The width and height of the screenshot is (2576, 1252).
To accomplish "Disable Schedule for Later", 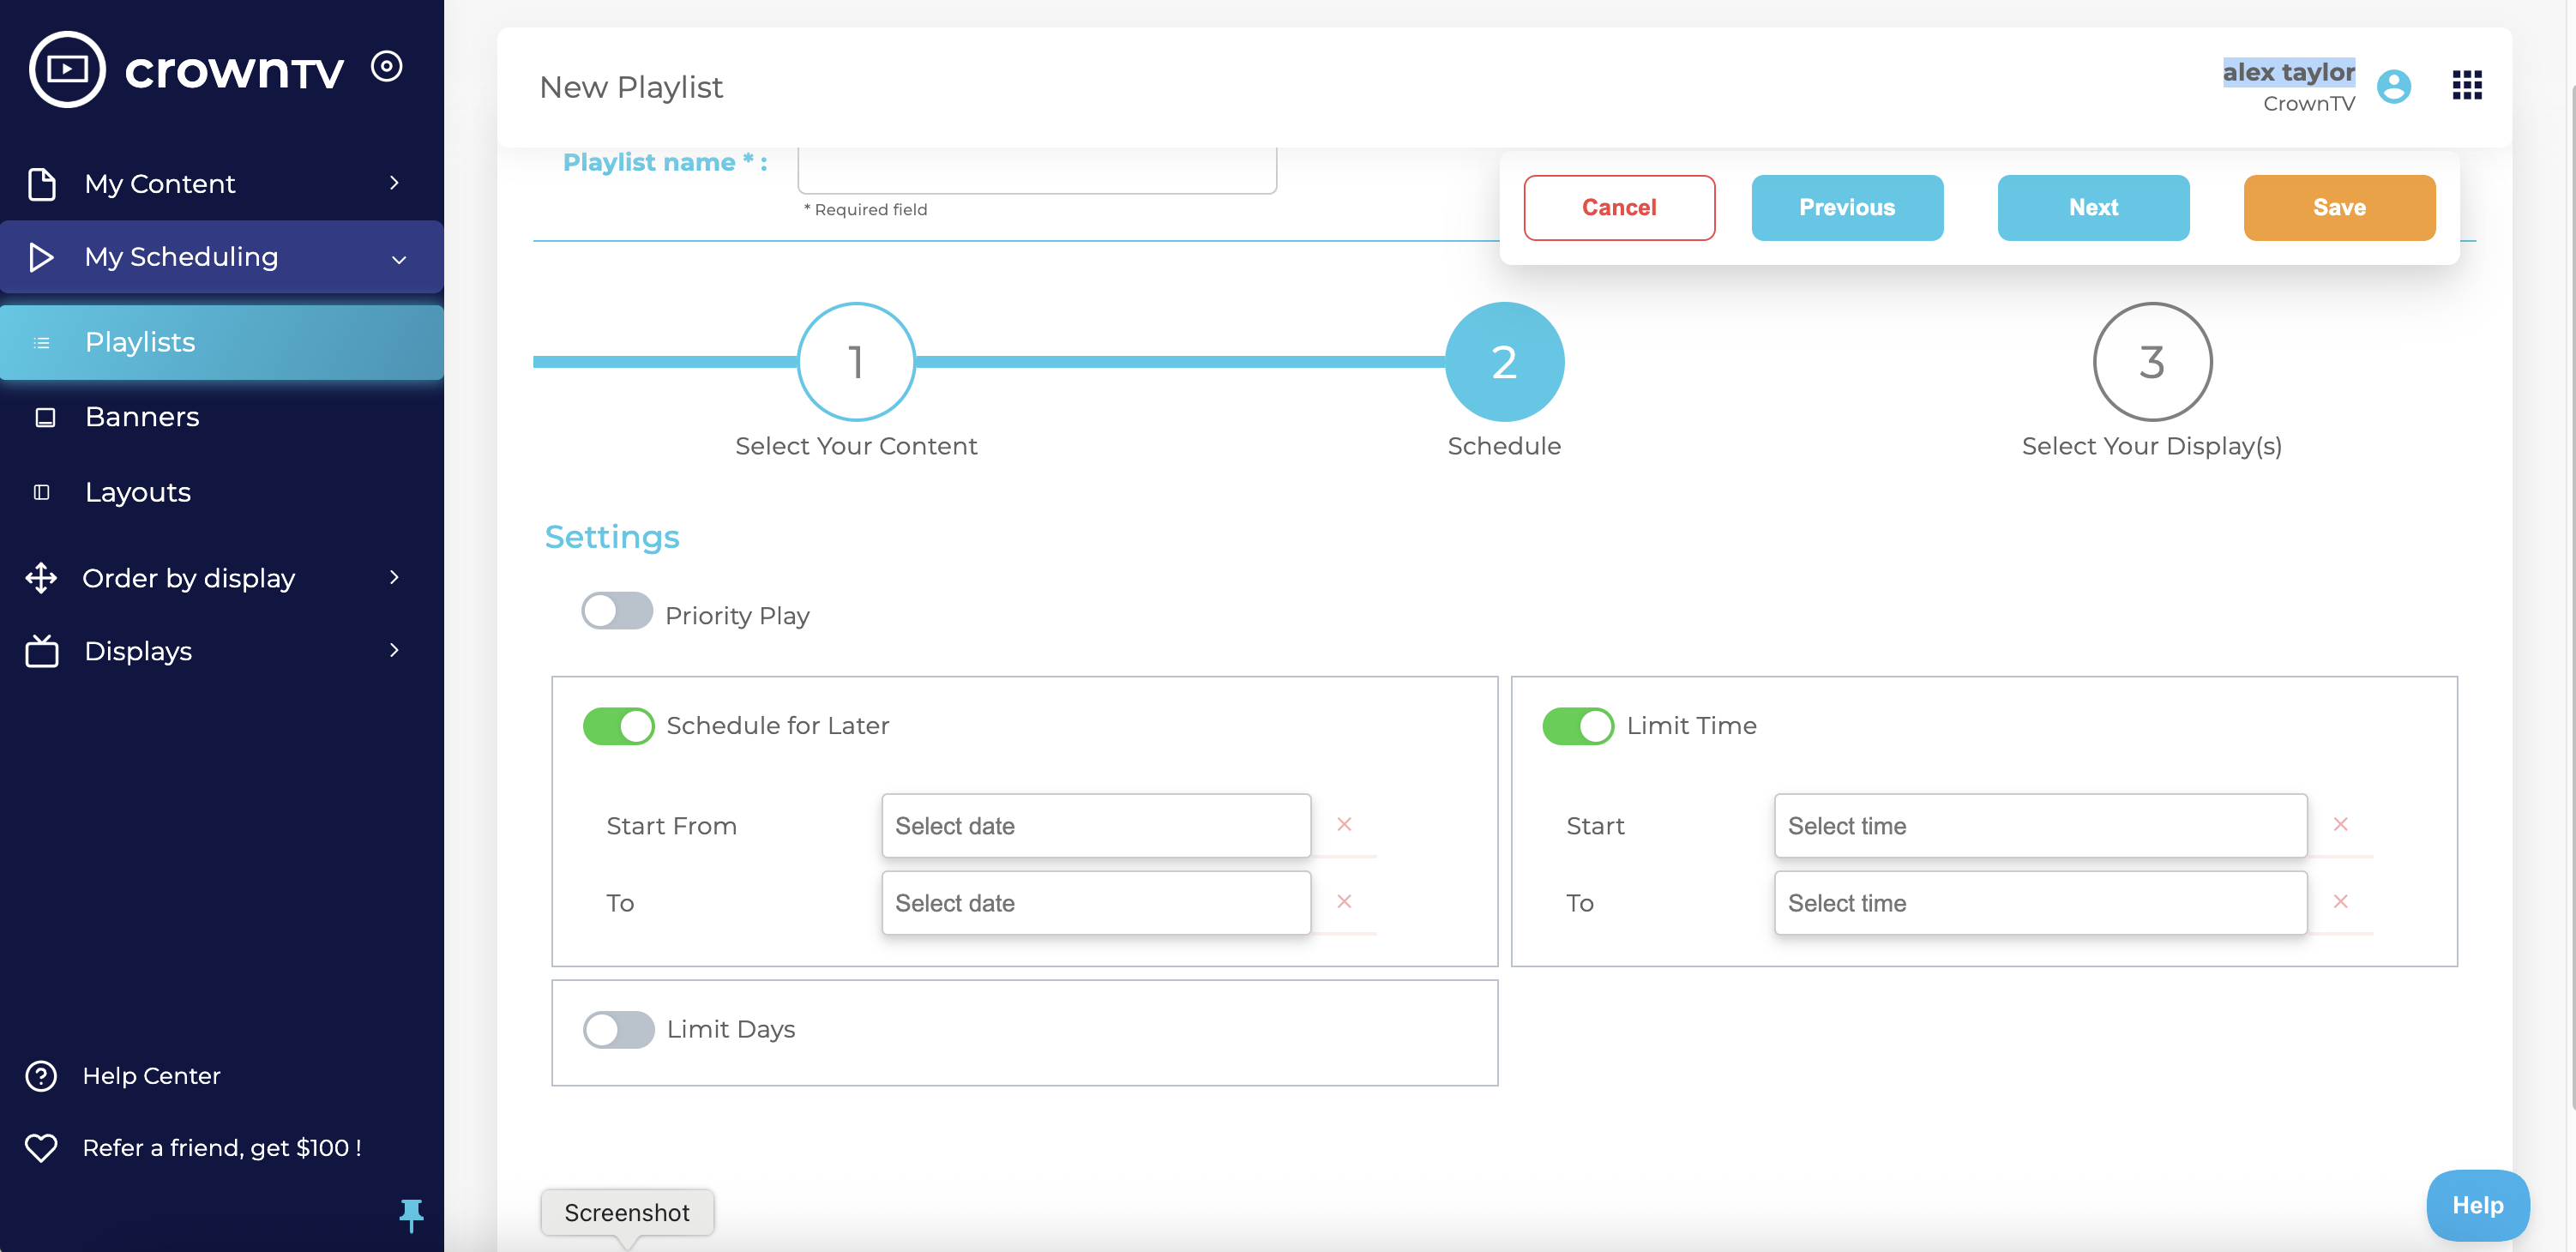I will coord(619,726).
